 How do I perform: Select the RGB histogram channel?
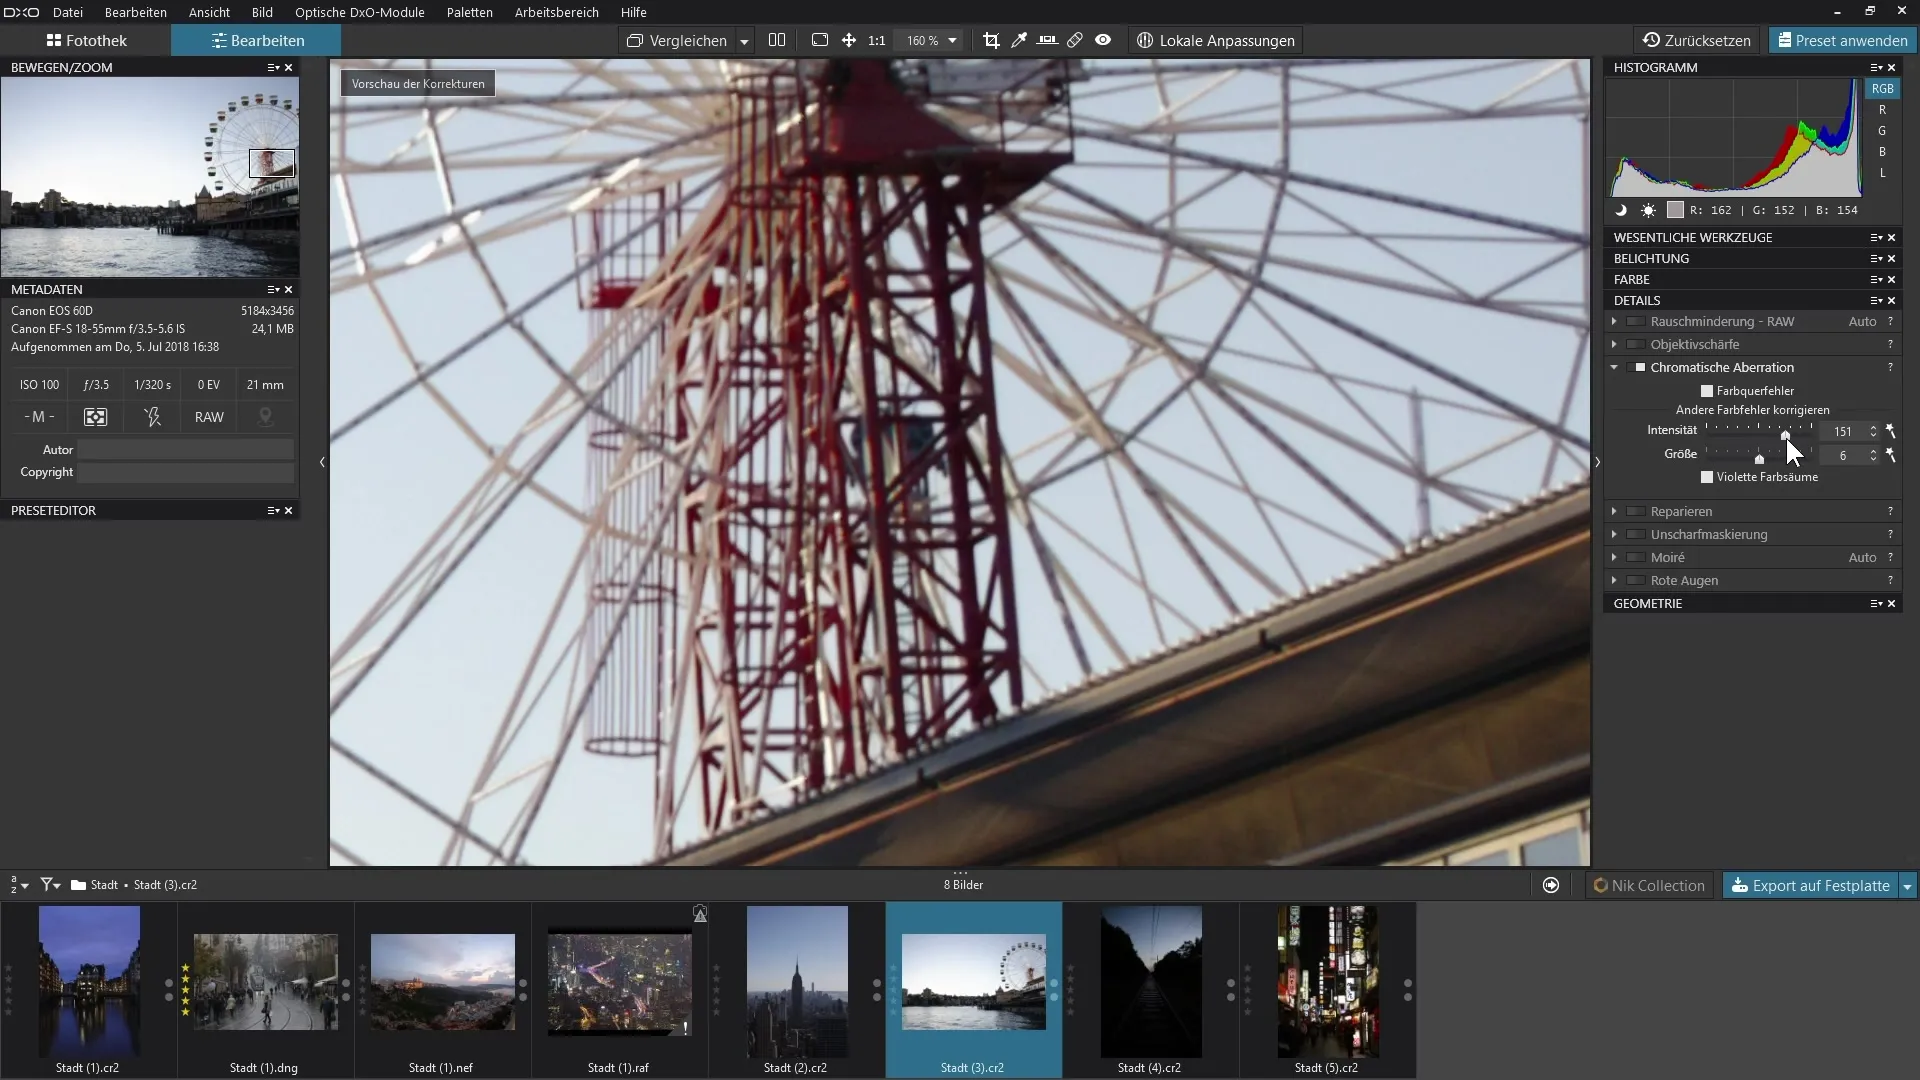click(1883, 89)
